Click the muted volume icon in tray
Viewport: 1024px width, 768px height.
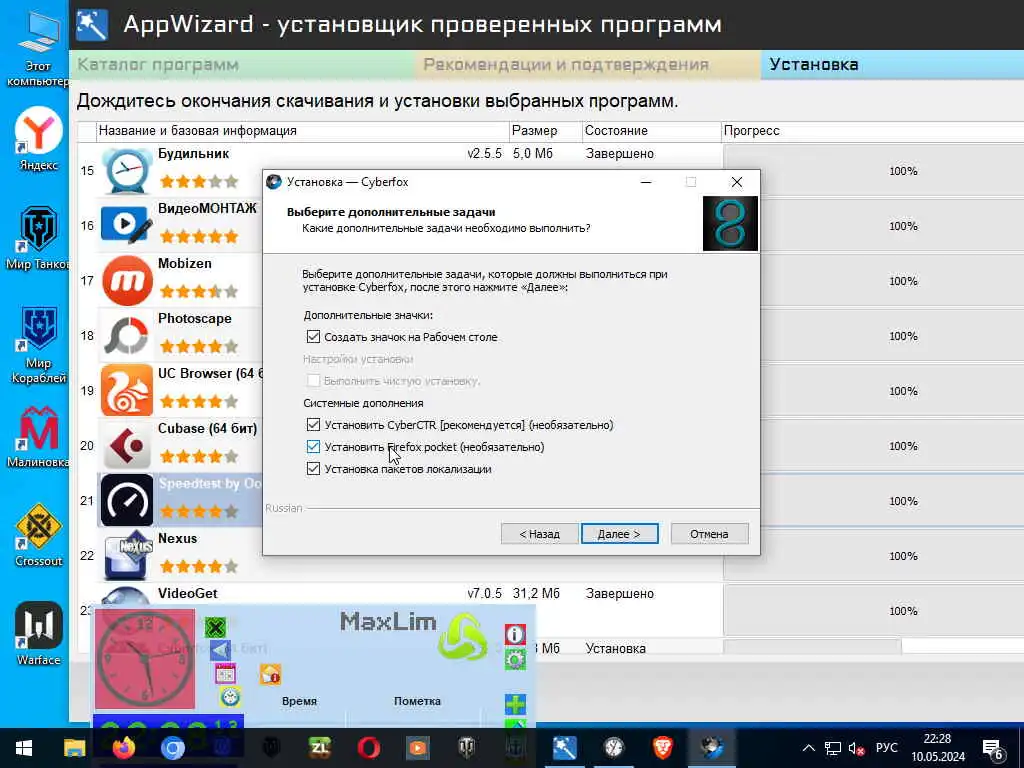[x=856, y=748]
